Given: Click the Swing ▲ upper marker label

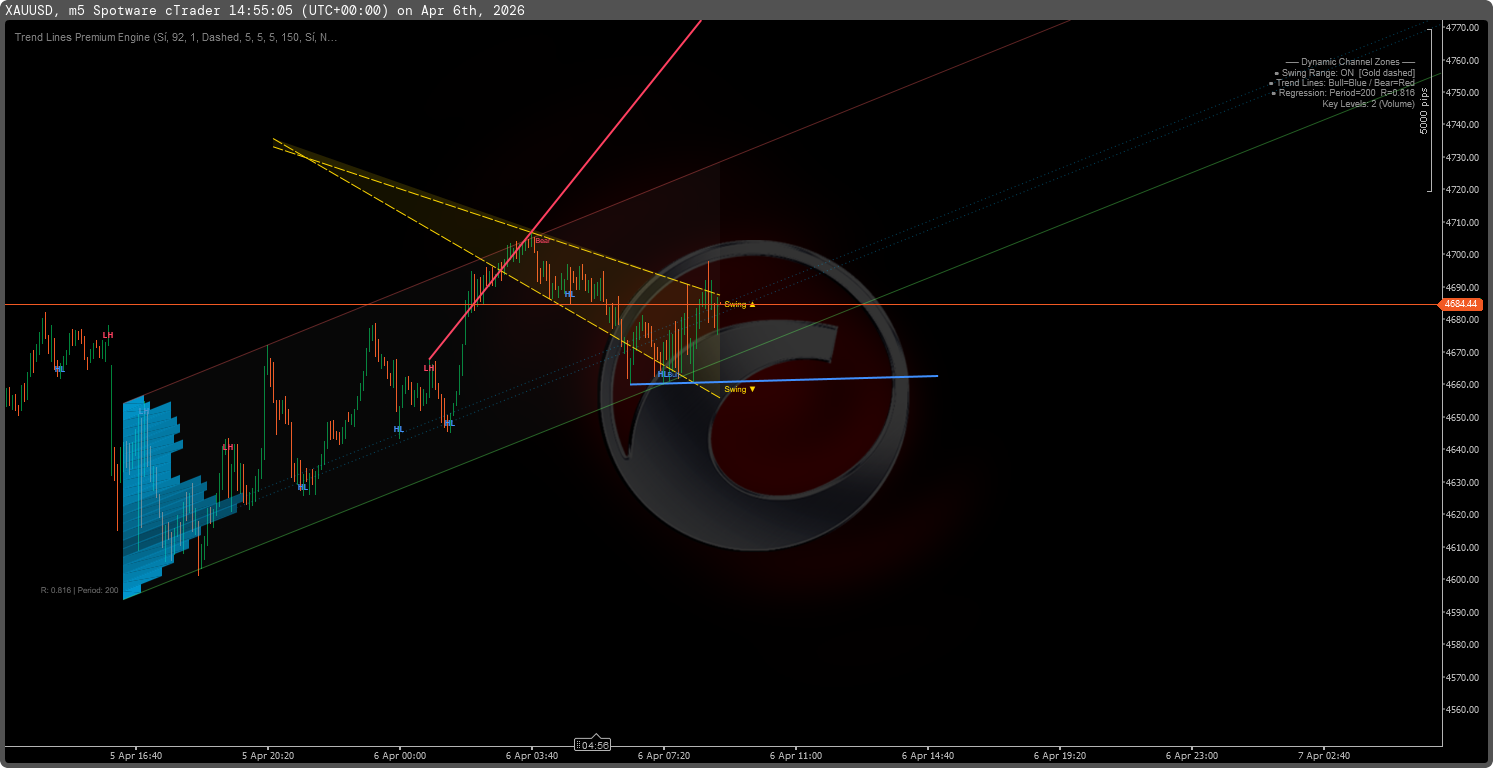Looking at the screenshot, I should coord(739,304).
